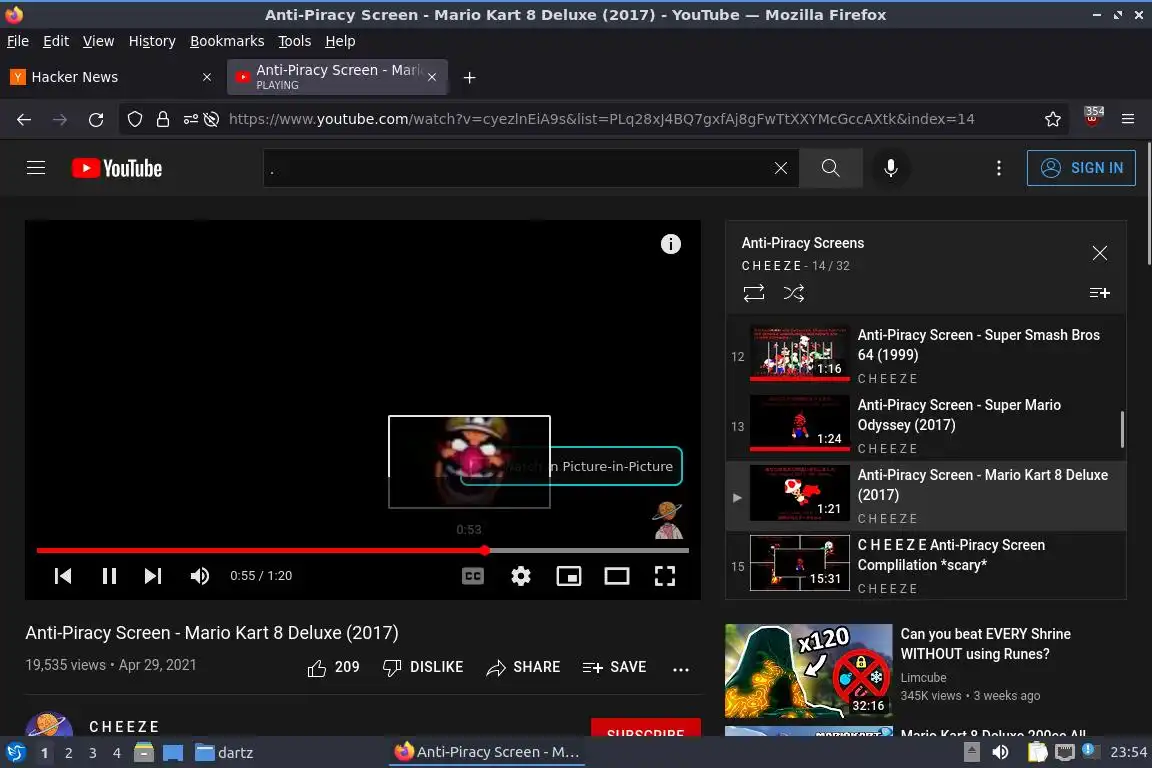
Task: Go back with the back arrow
Action: (x=24, y=119)
